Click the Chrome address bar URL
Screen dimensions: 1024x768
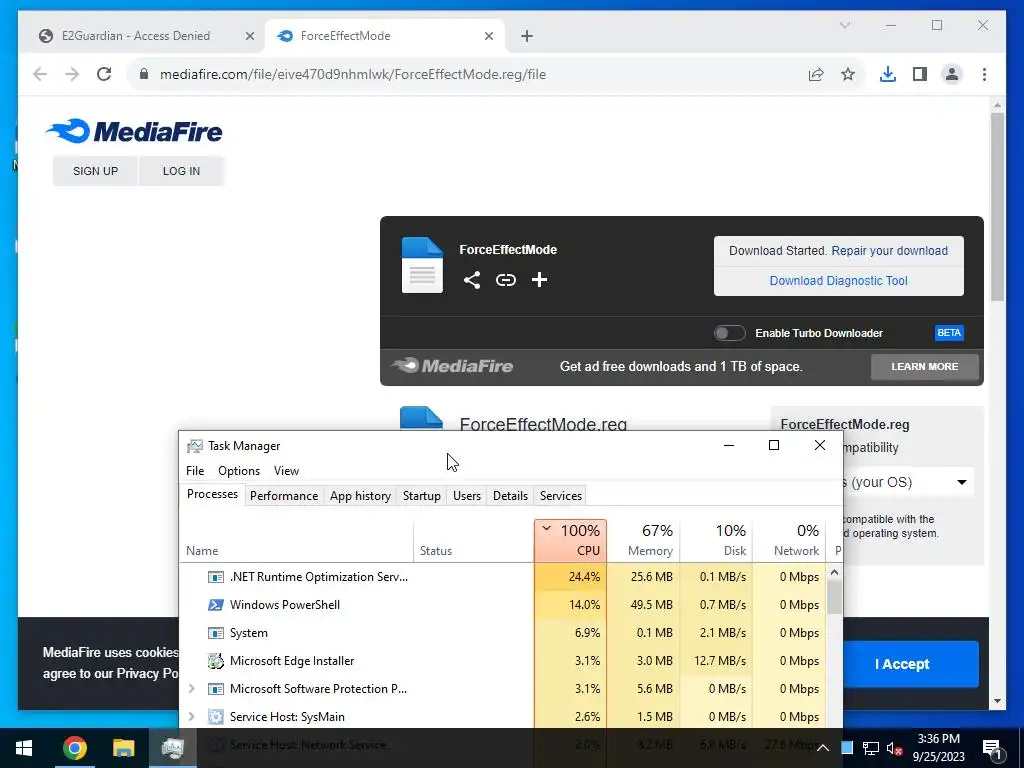pos(353,74)
